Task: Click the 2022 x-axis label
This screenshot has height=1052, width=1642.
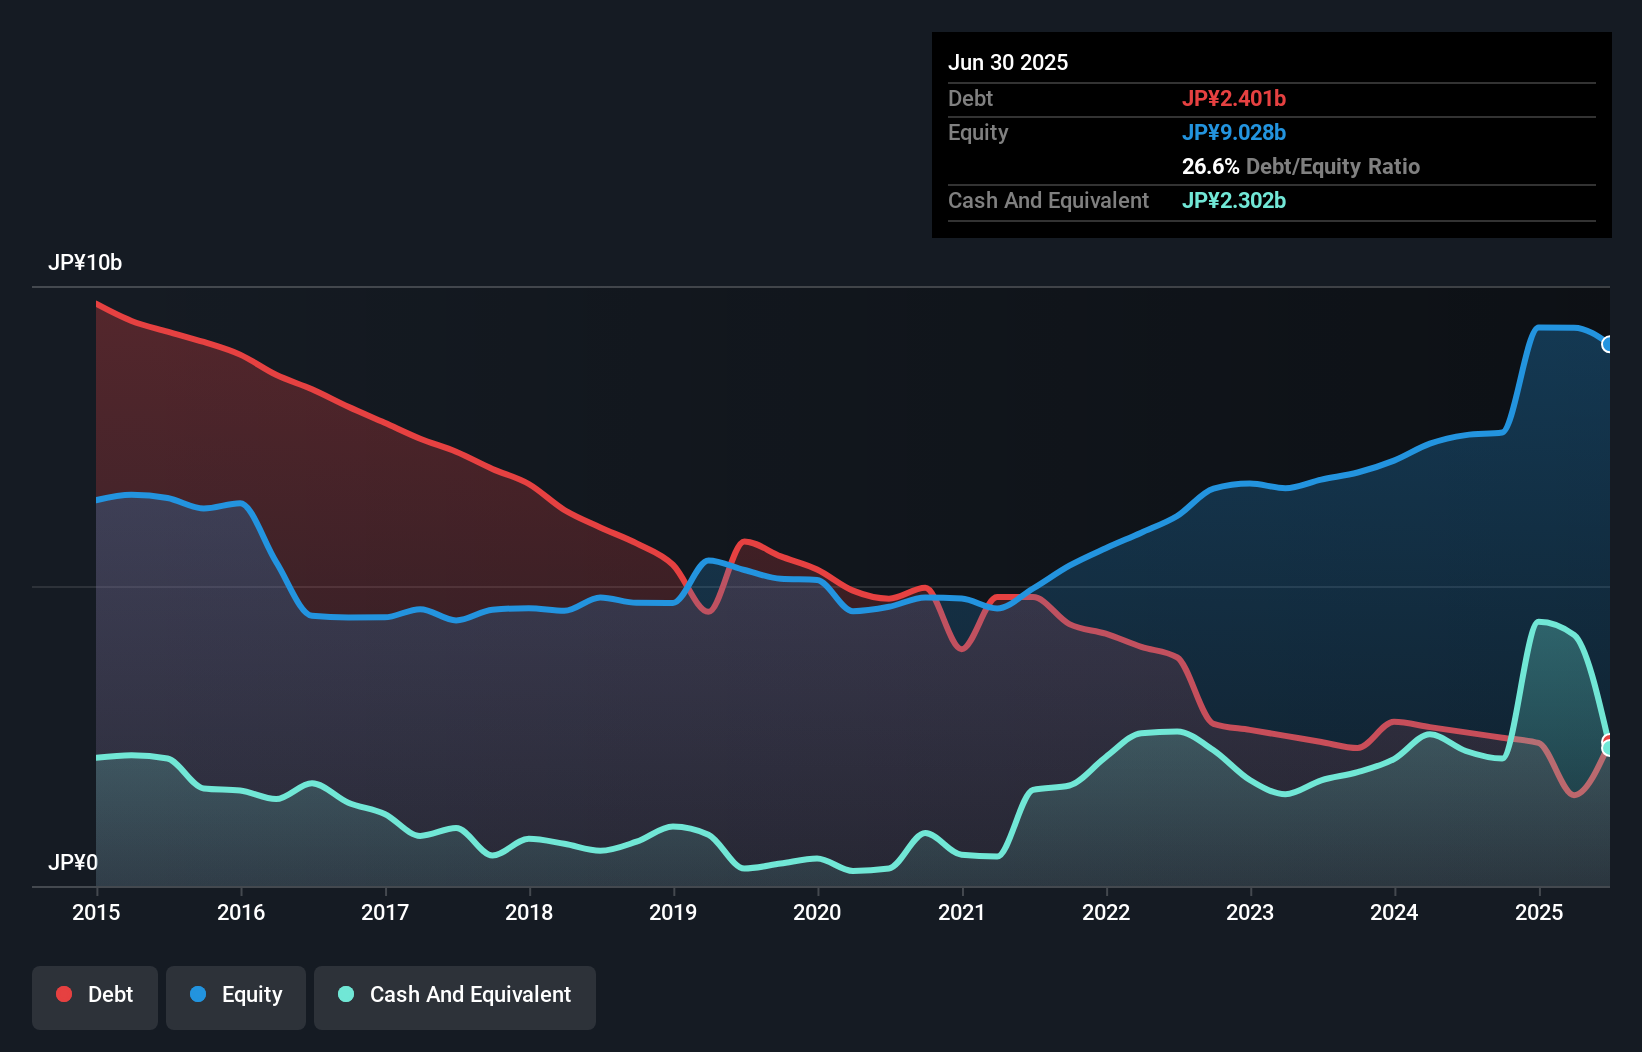Action: [x=1106, y=912]
